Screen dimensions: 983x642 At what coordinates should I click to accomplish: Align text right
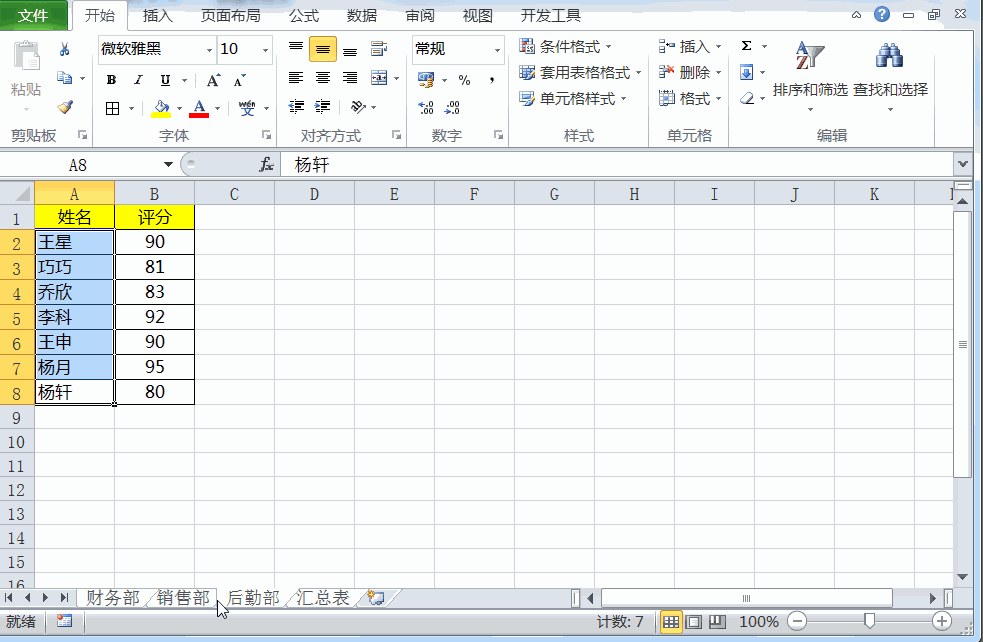tap(350, 78)
